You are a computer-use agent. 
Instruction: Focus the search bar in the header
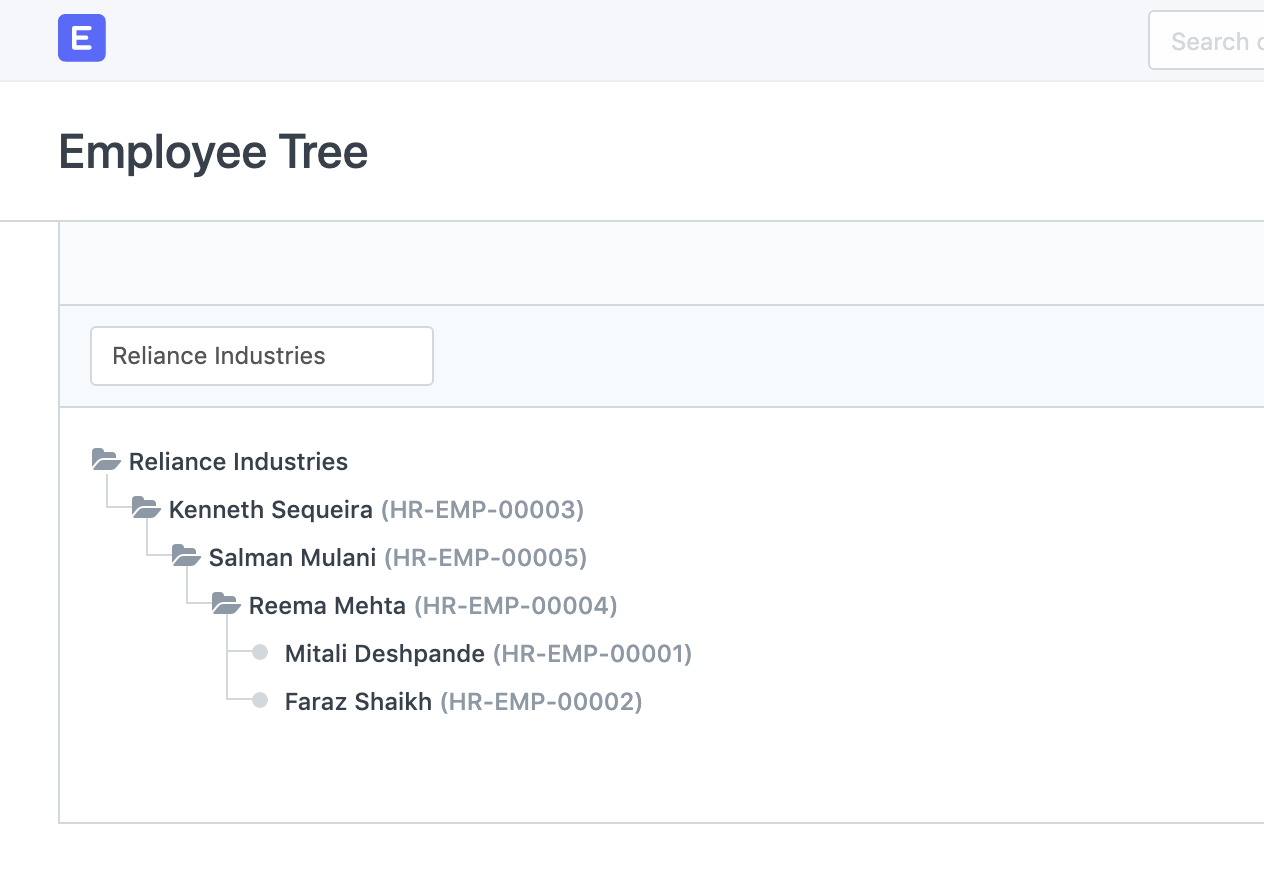tap(1206, 41)
